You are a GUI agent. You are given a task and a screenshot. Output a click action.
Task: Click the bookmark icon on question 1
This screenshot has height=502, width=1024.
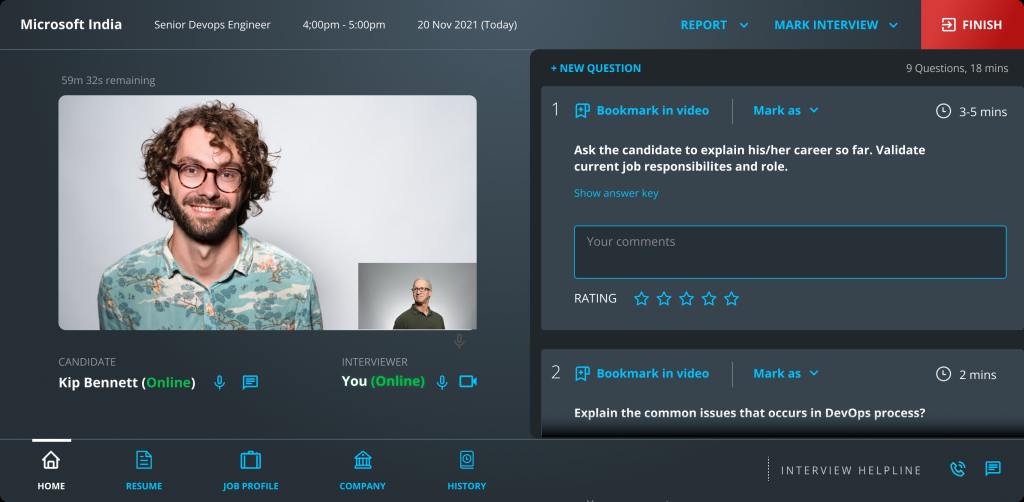pos(582,111)
